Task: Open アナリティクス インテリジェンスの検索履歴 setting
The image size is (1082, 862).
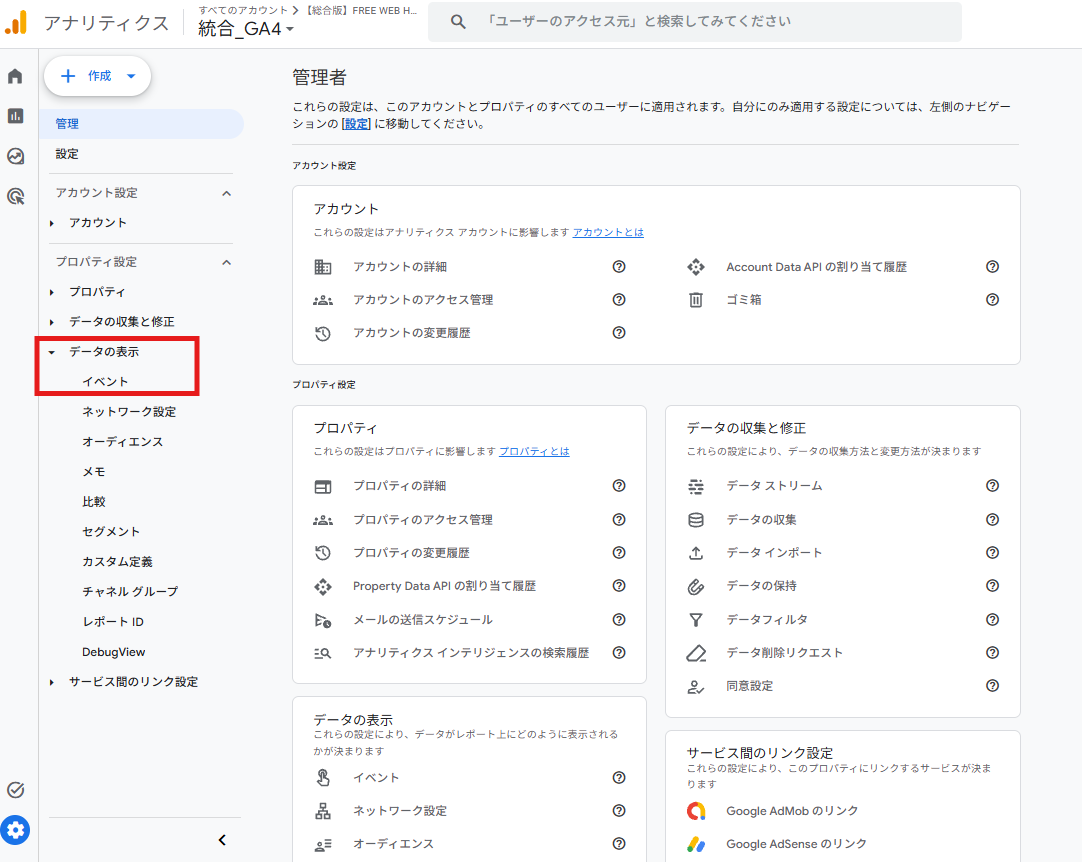Action: [471, 653]
